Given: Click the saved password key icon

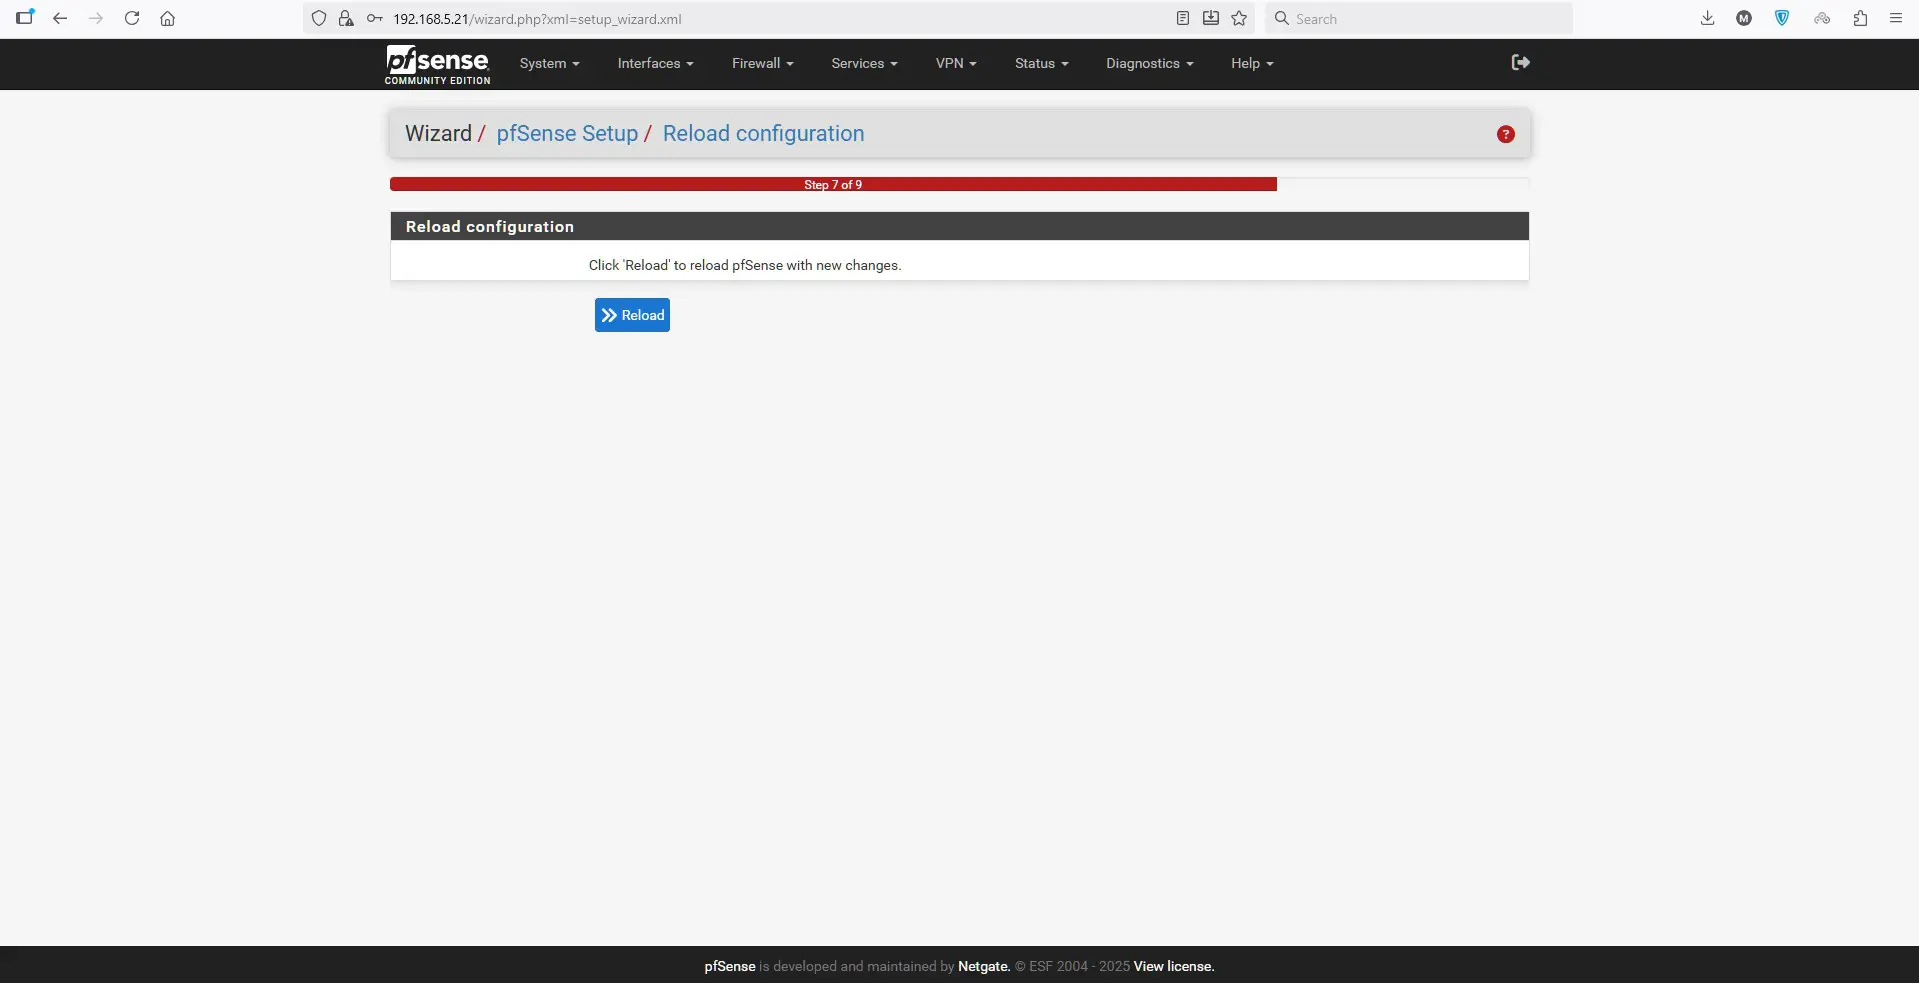Looking at the screenshot, I should click(x=374, y=18).
